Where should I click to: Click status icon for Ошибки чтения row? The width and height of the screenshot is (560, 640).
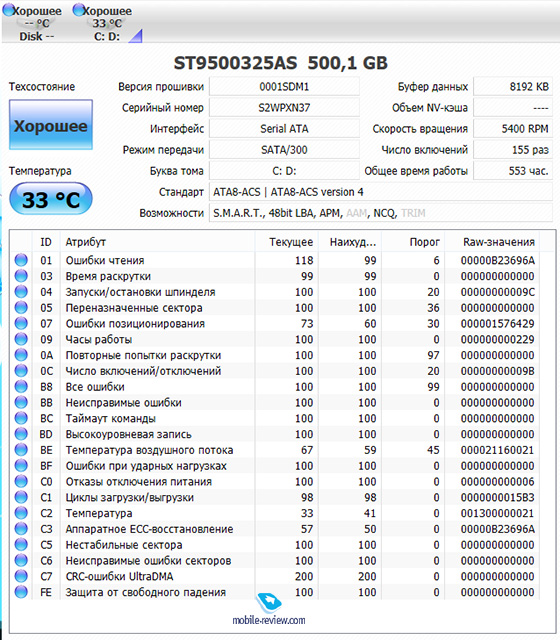(x=21, y=260)
